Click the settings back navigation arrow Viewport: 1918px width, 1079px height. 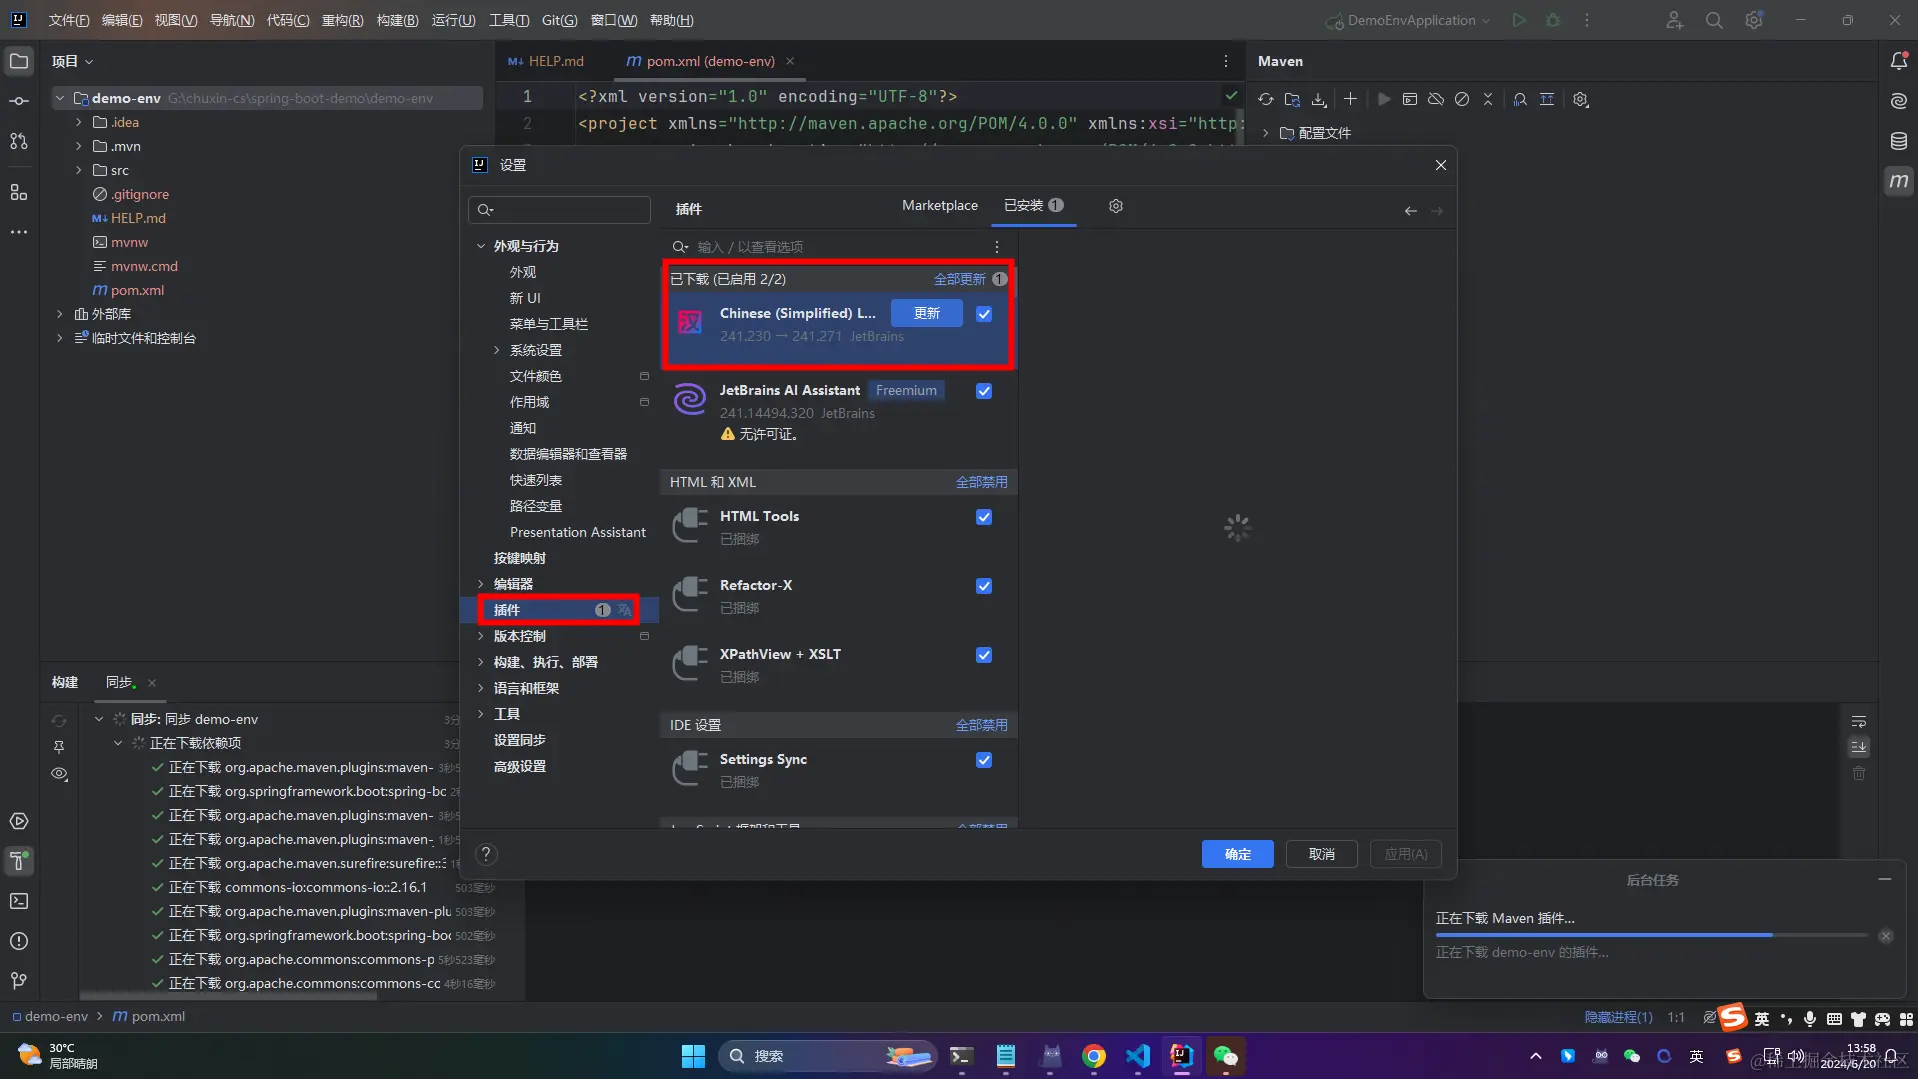click(x=1410, y=211)
